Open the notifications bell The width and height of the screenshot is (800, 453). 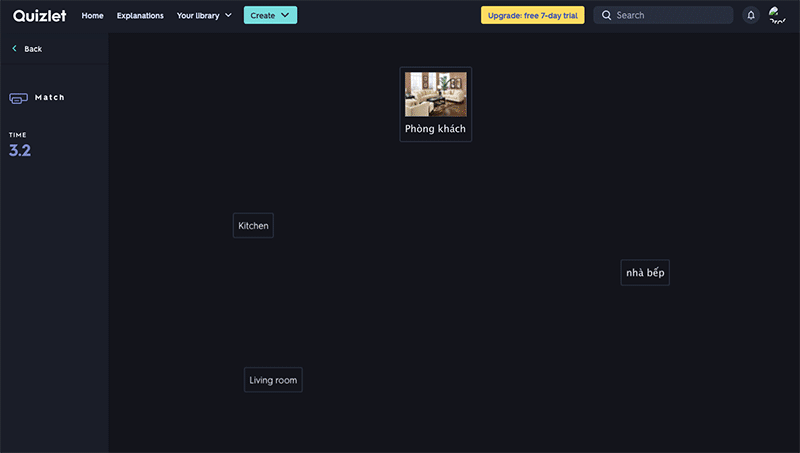point(751,15)
